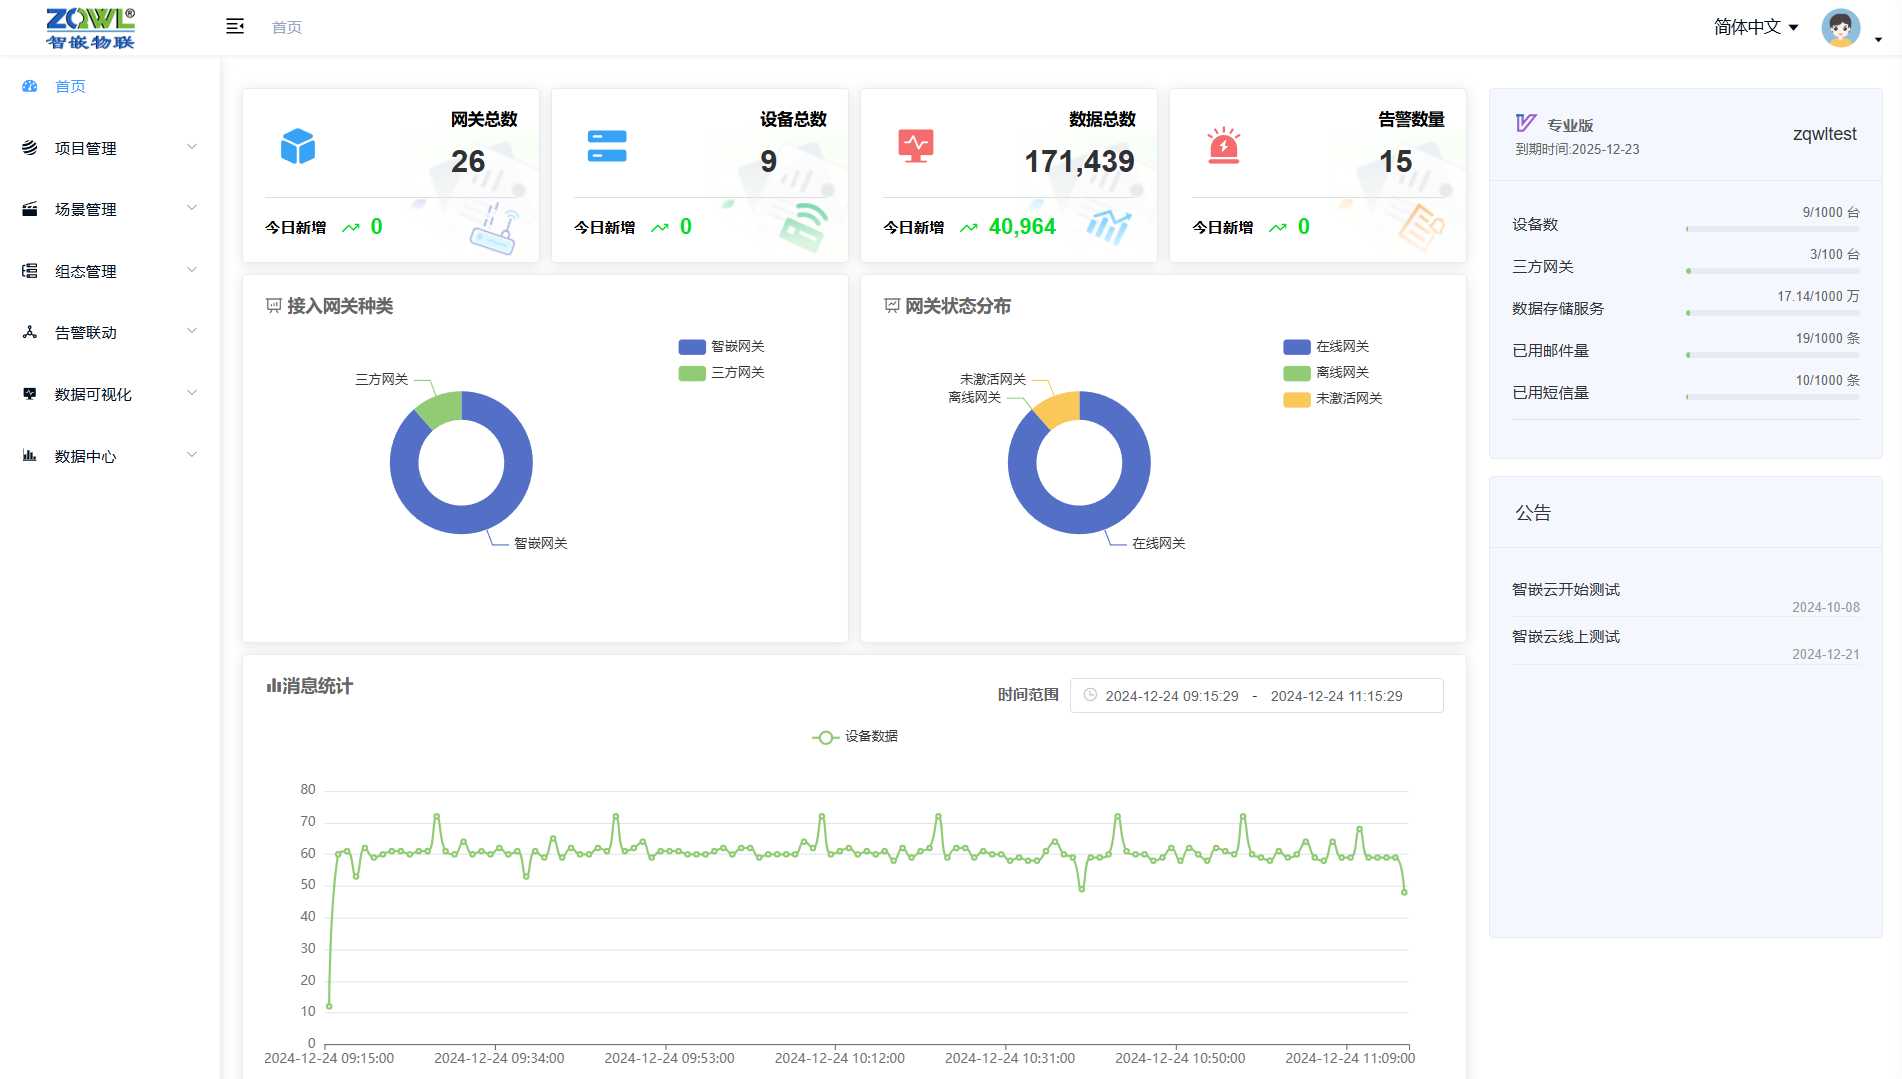Screen dimensions: 1902x1079
Task: Toggle 智嵌网关 legend in gateway type chart
Action: [722, 346]
